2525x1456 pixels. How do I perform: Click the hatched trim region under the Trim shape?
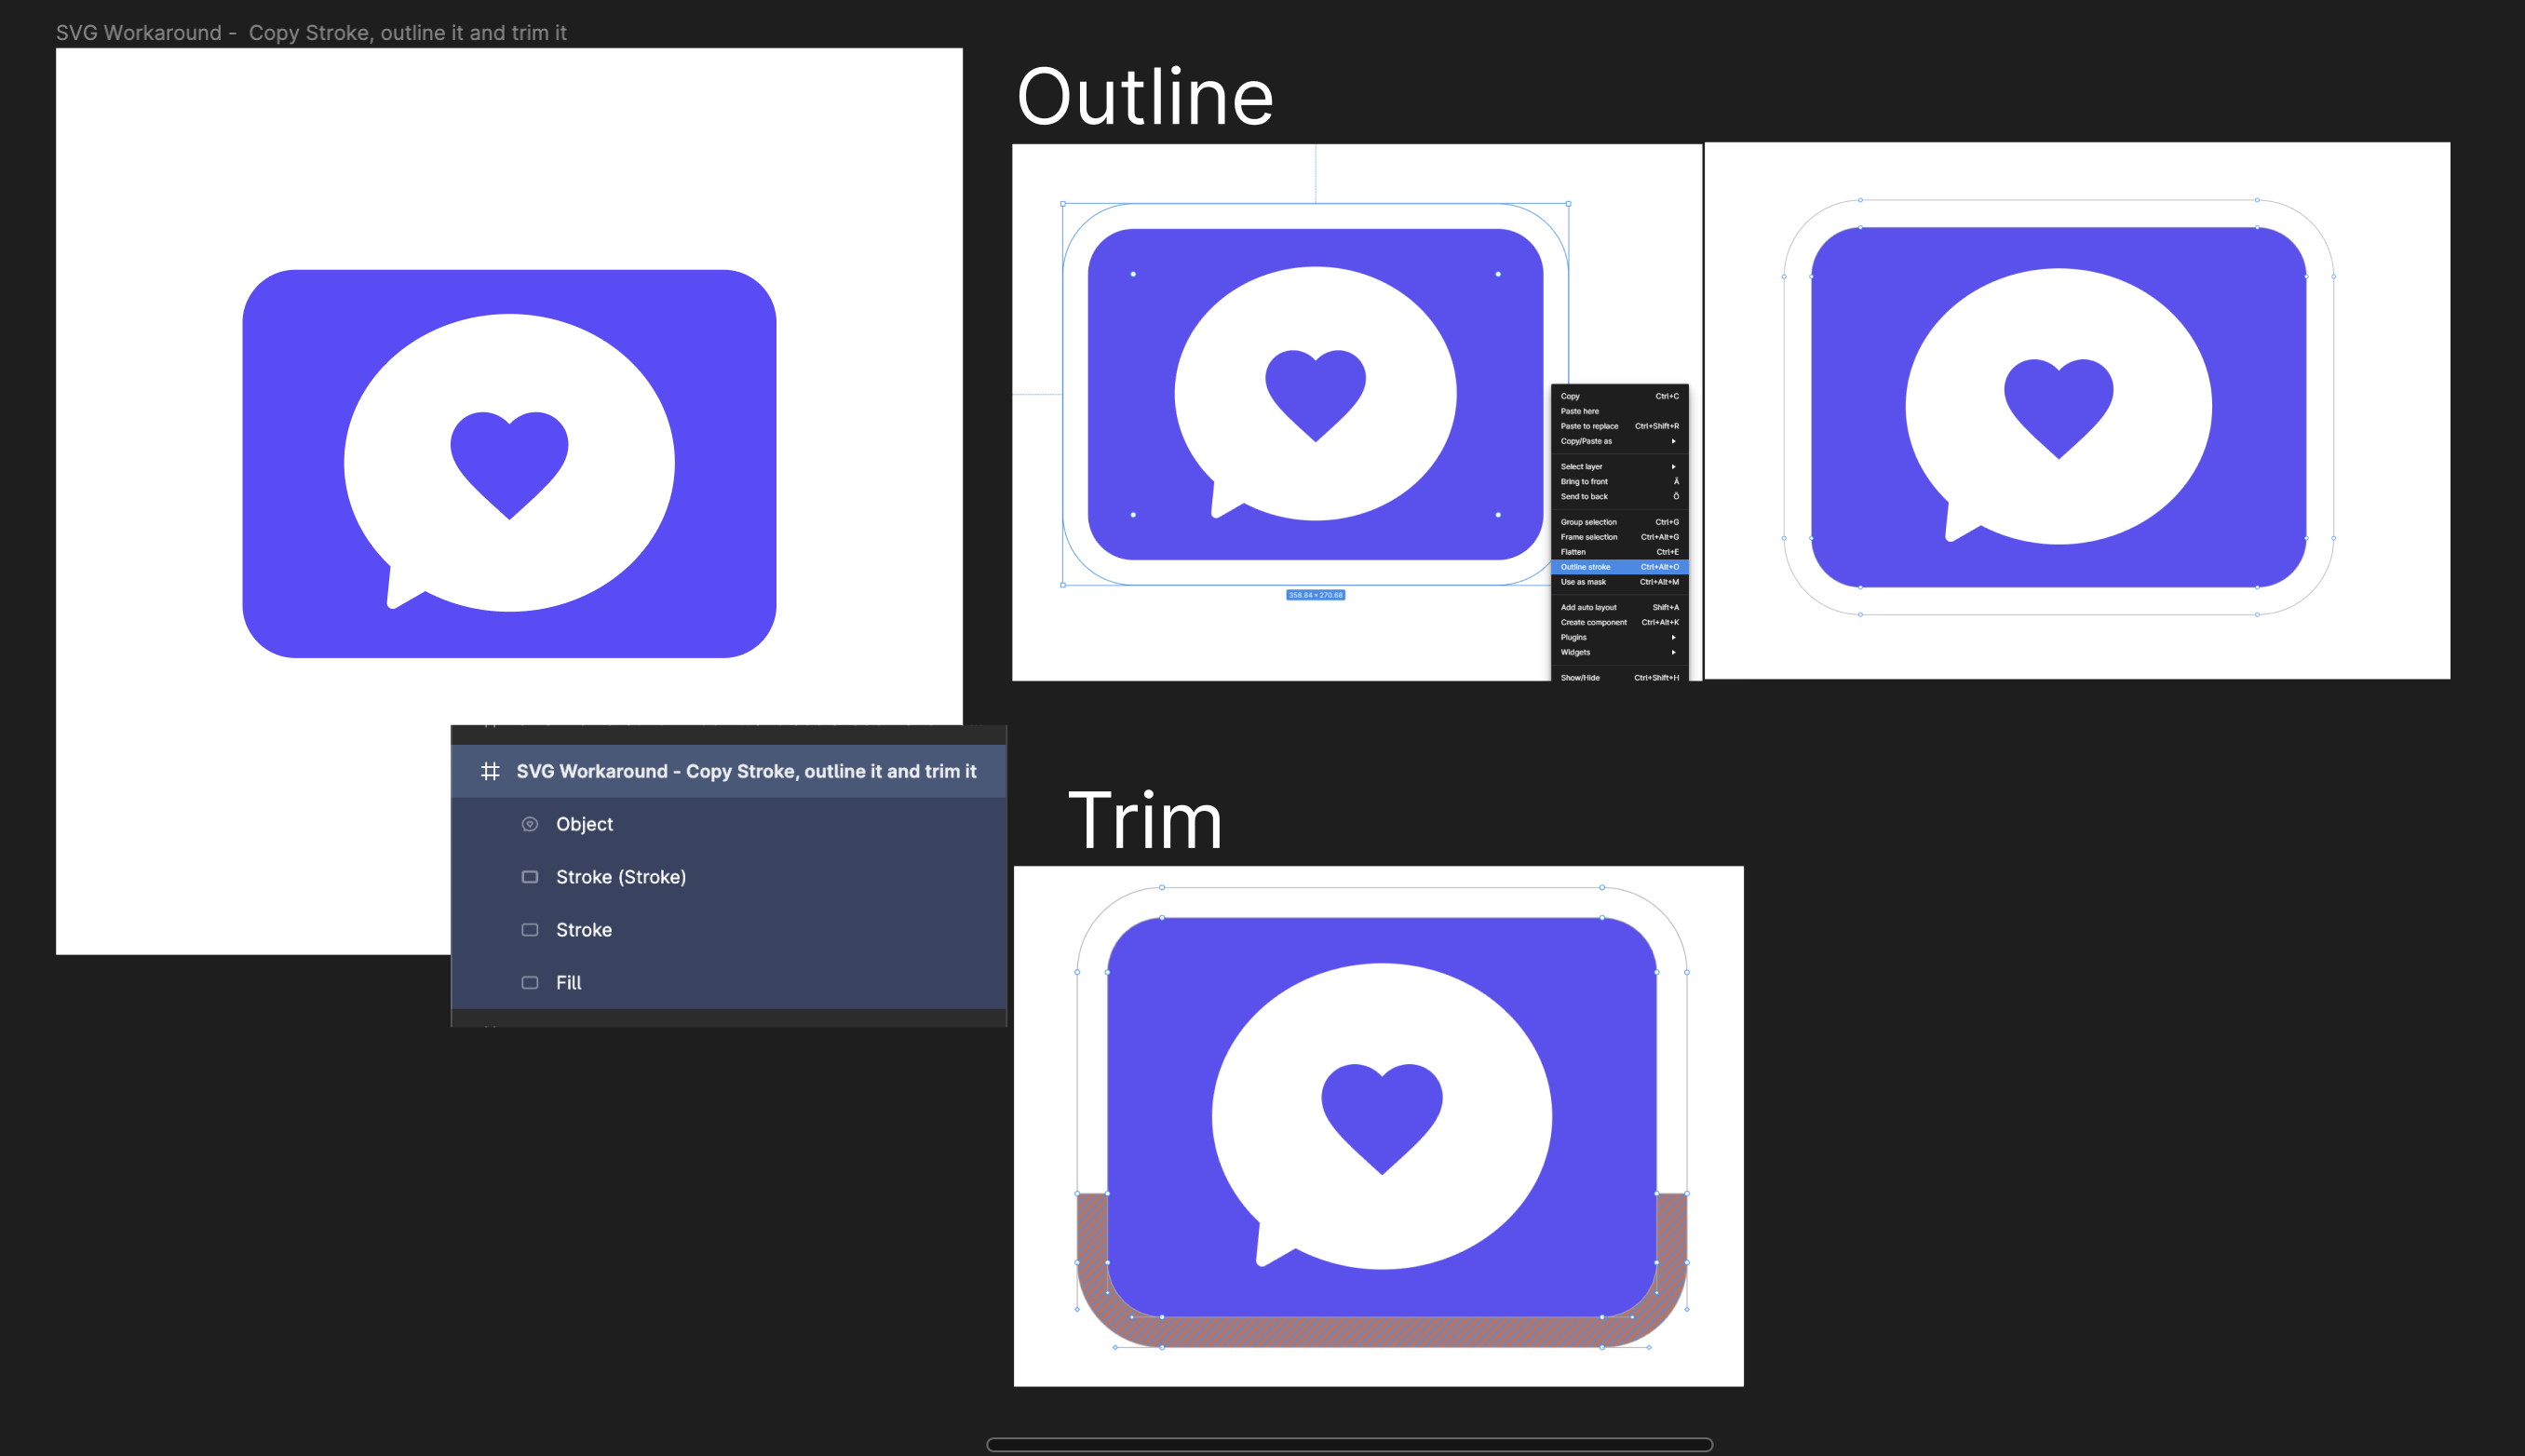[x=1382, y=1332]
